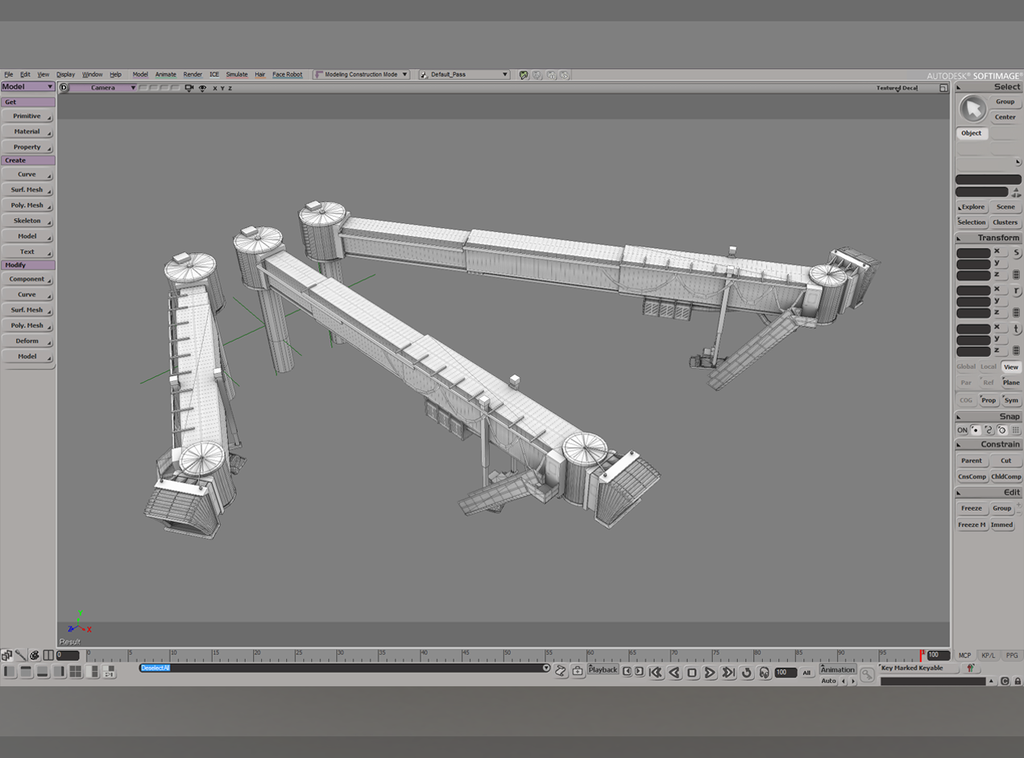This screenshot has height=758, width=1024.
Task: Click the Primitive button under Get
Action: coord(25,116)
